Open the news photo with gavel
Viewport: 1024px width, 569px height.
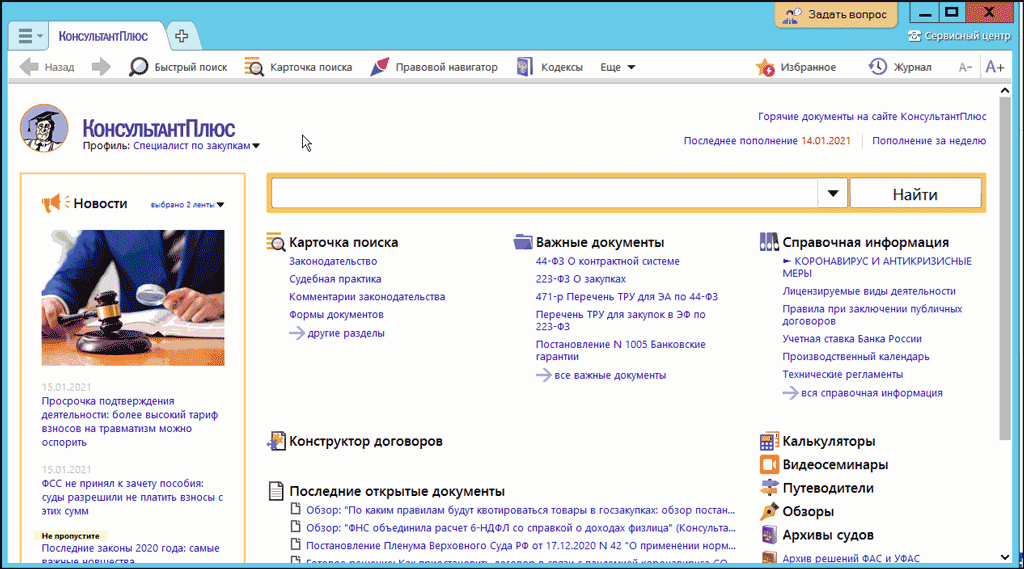(x=133, y=298)
